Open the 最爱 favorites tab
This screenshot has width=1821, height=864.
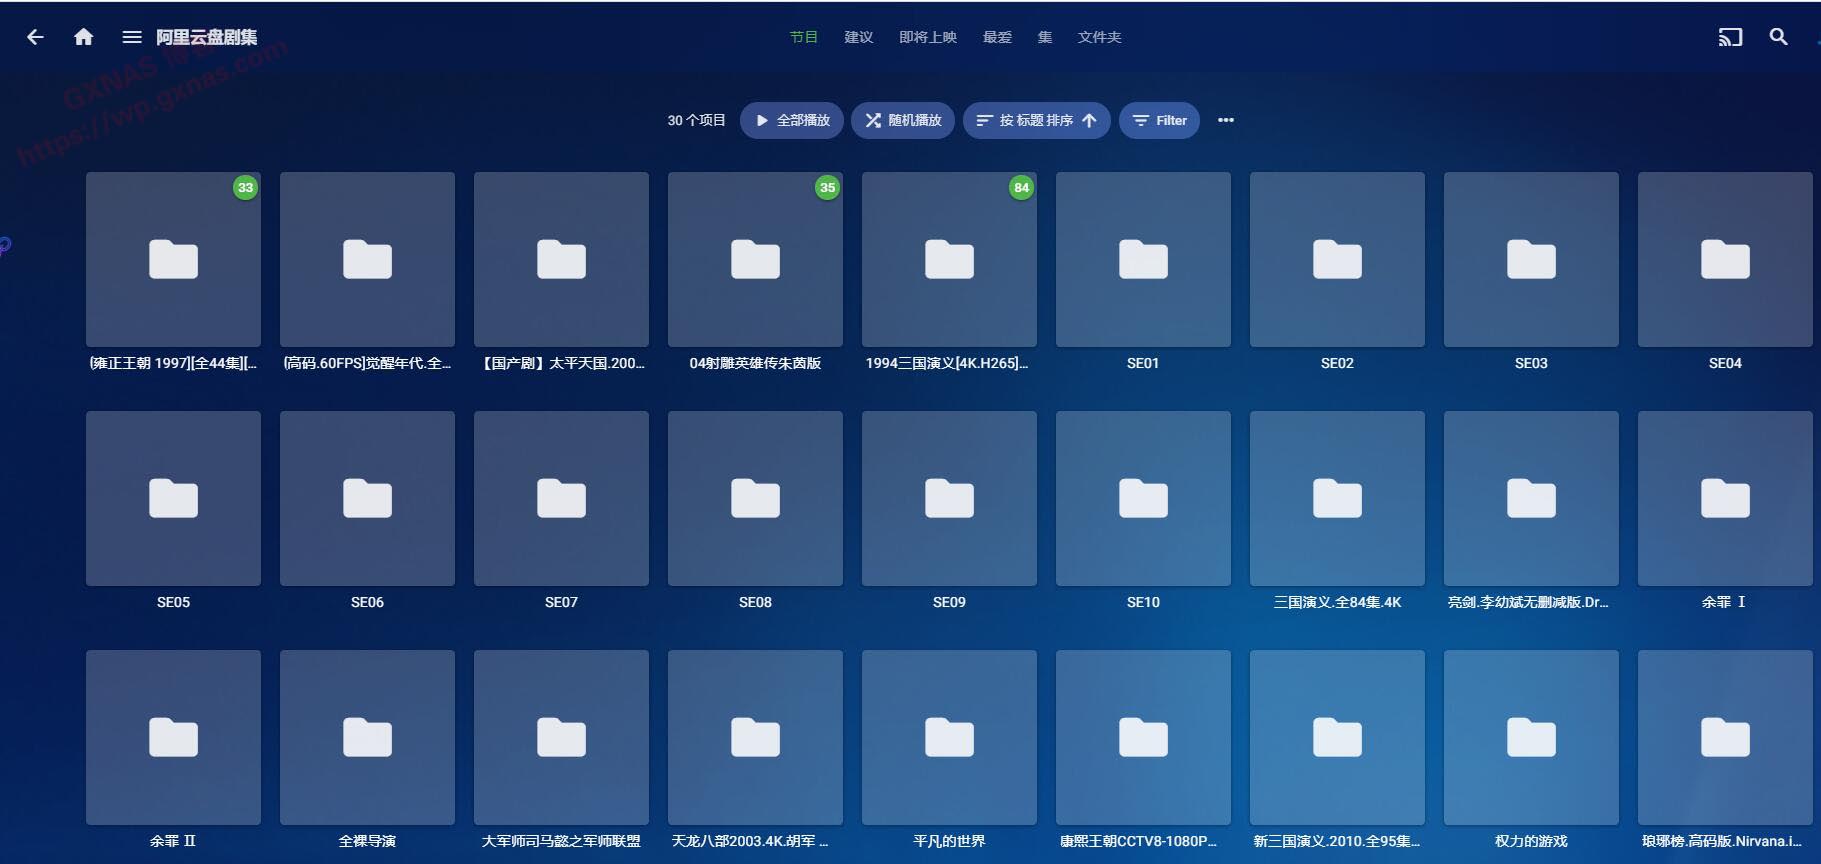(997, 37)
